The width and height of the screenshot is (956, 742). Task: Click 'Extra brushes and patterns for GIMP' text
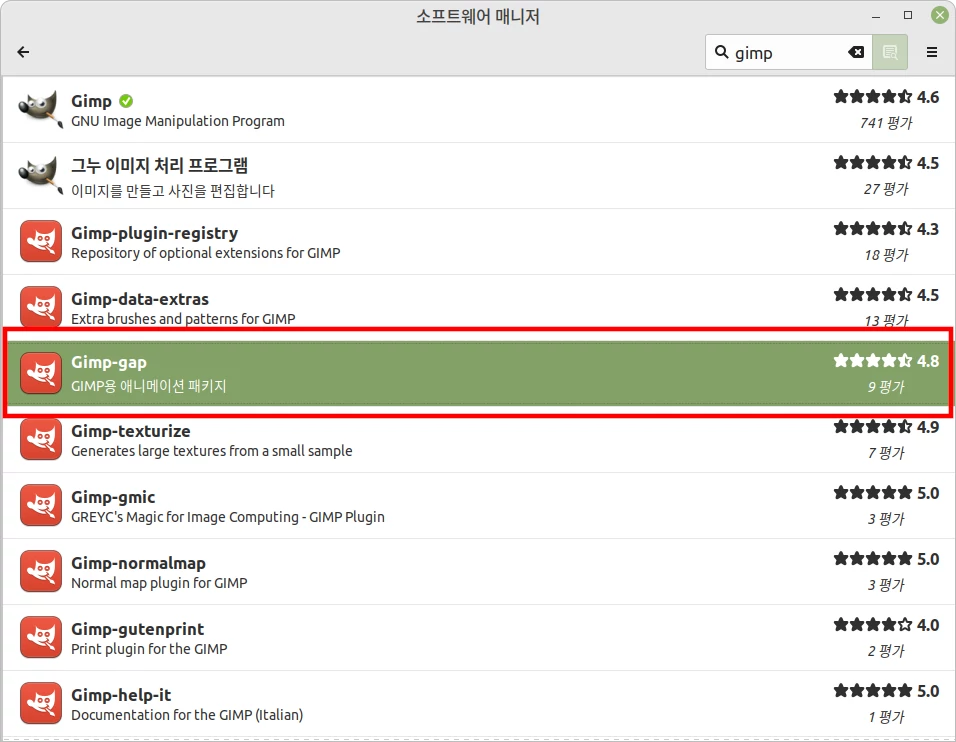click(183, 319)
